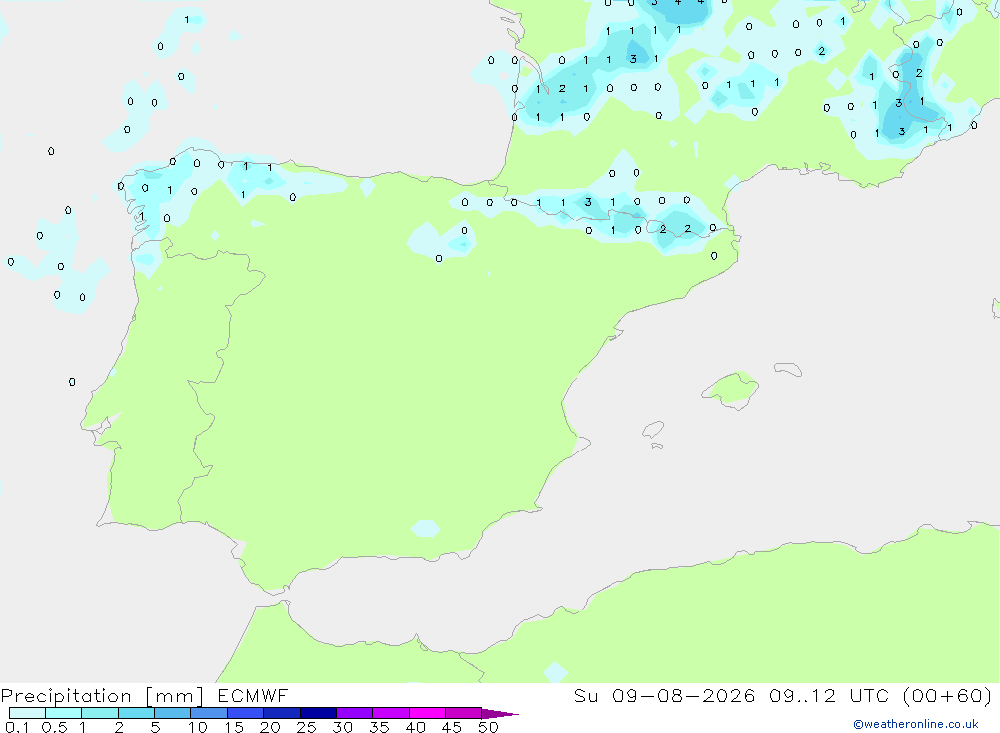Viewport: 1000px width, 733px height.
Task: Click the legend arrow tip above 50 mm
Action: [x=500, y=713]
